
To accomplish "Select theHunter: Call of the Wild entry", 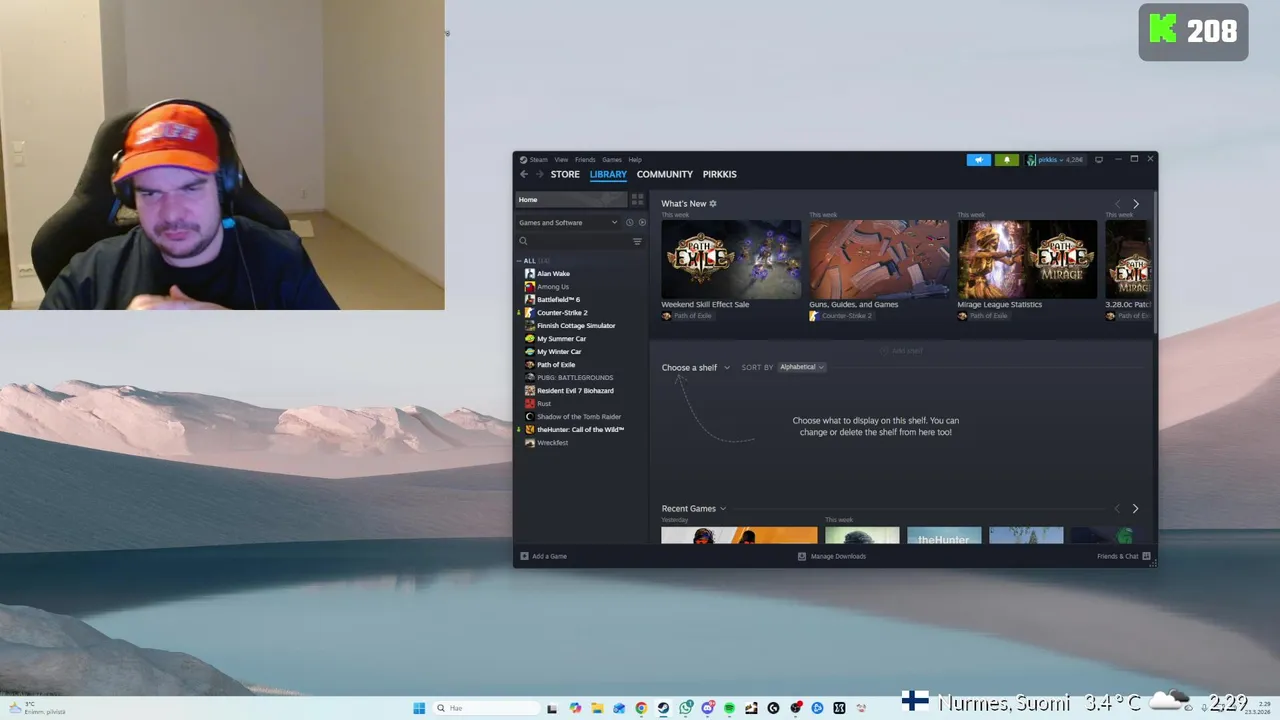I will point(580,429).
